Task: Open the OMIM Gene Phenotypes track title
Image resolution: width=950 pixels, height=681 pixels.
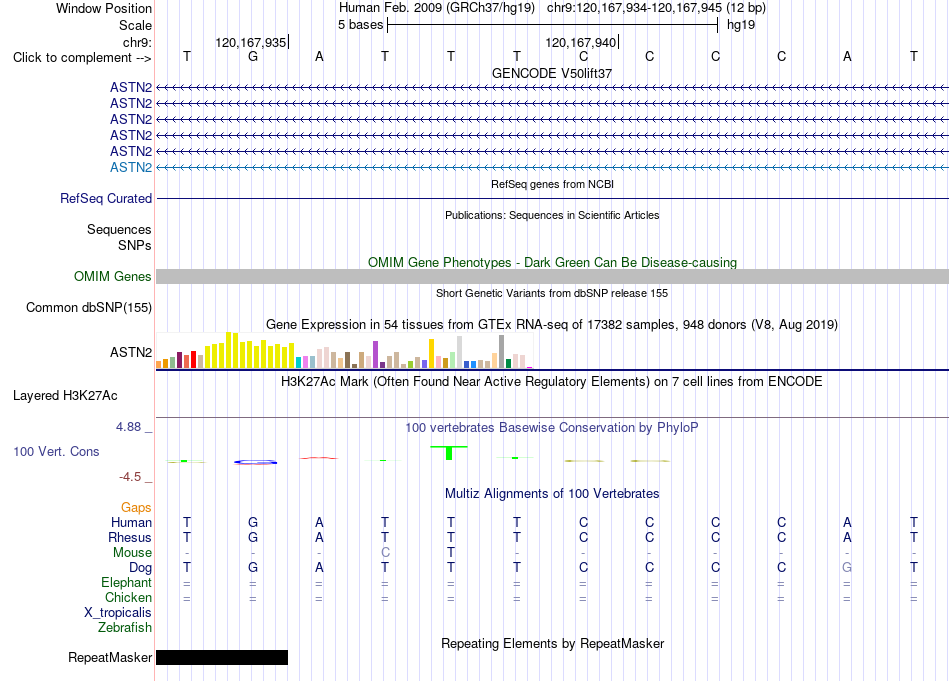Action: tap(552, 262)
